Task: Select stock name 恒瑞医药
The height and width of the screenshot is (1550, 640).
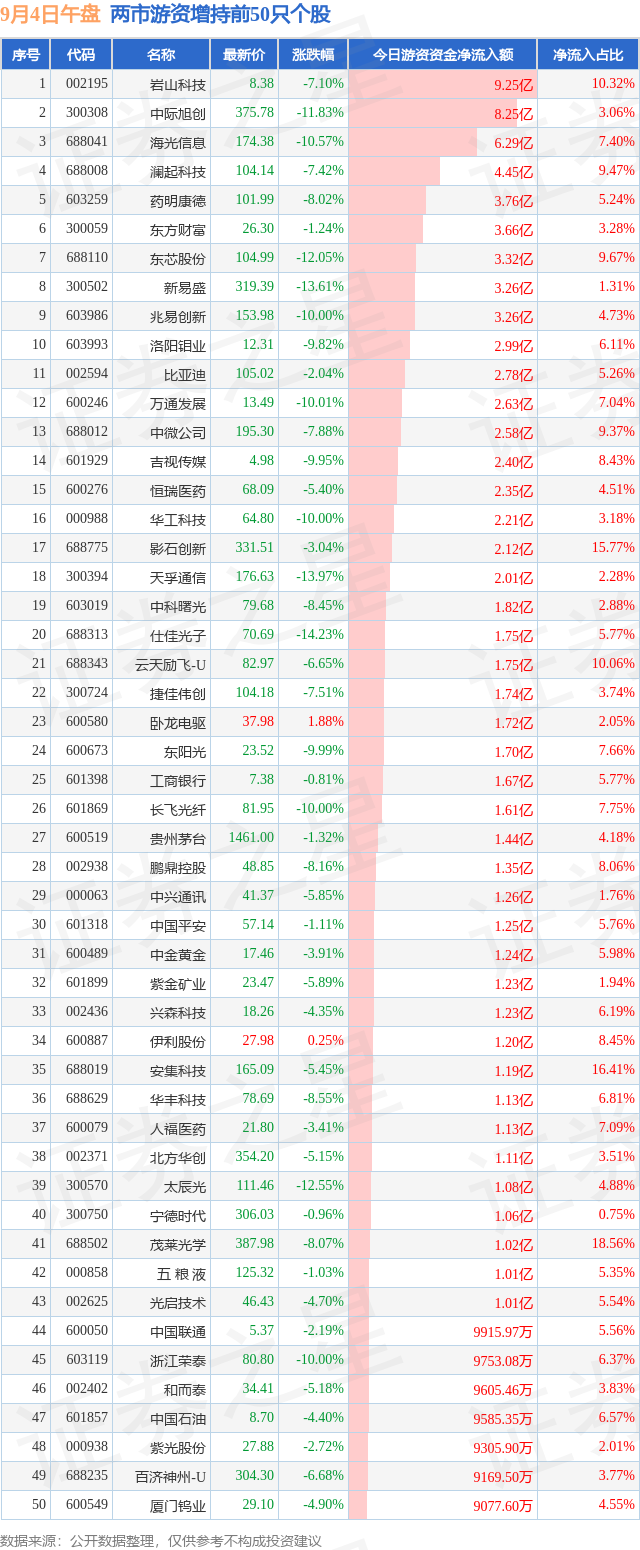Action: coord(178,490)
